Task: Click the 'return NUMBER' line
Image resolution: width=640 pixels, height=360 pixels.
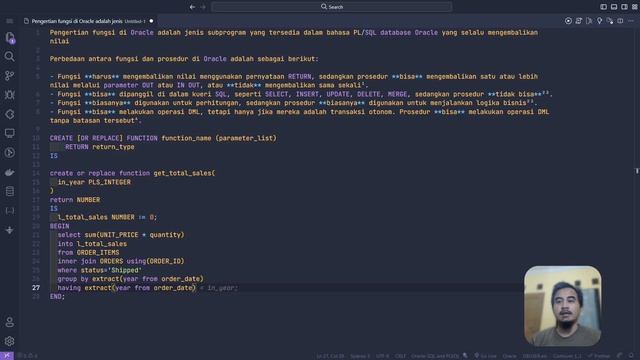Action: pos(75,200)
